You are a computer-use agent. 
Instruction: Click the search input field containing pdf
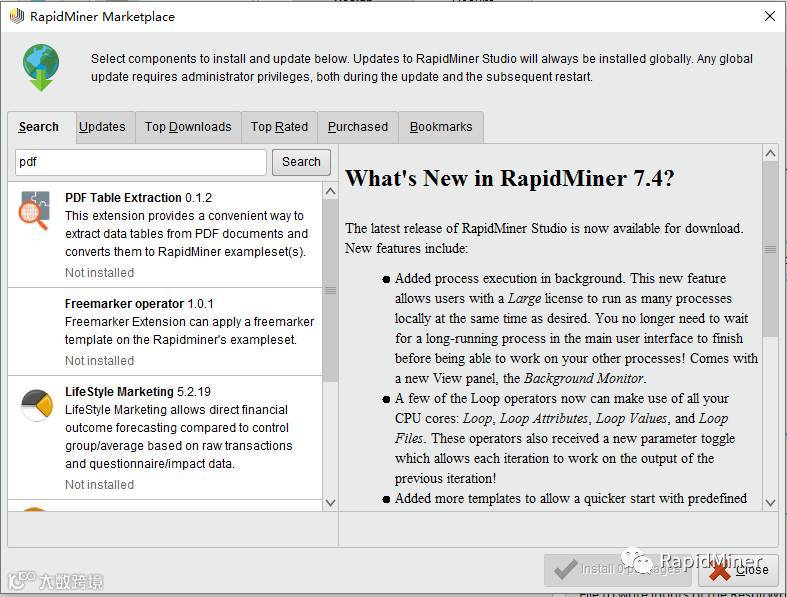point(141,162)
